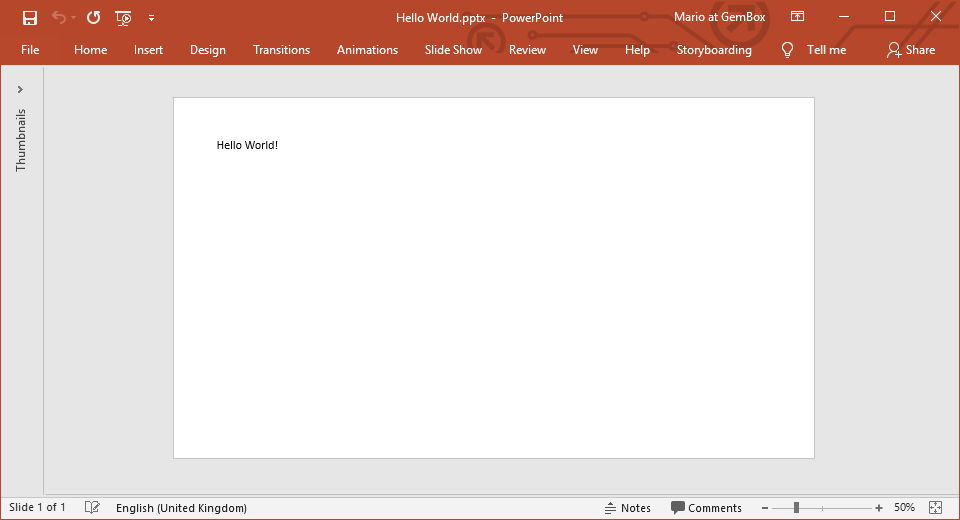Open Ribbon Display Options
The image size is (960, 520).
click(x=797, y=17)
